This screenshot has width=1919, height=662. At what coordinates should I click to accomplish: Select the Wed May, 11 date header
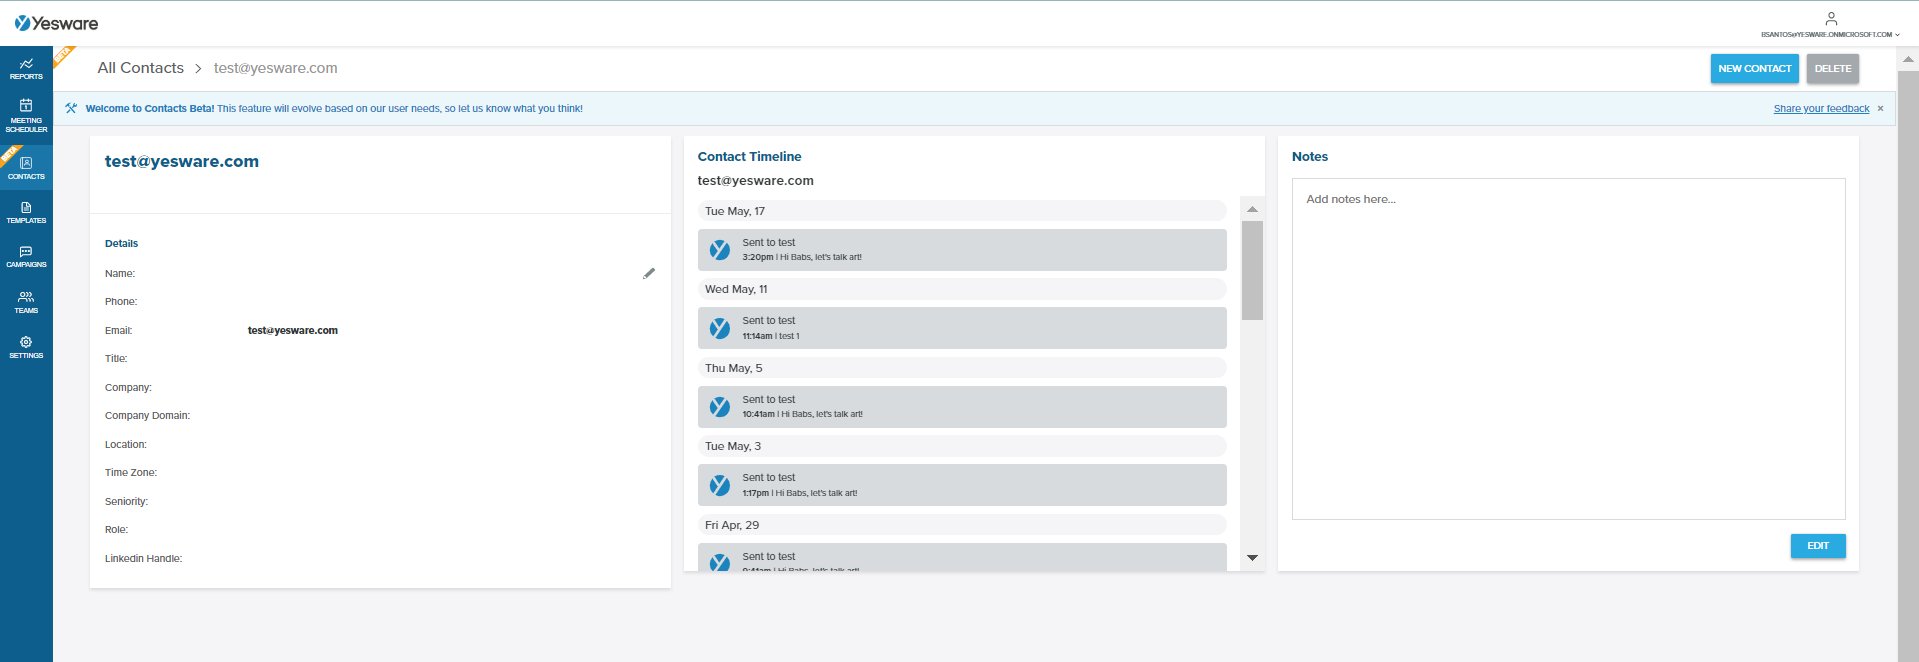[962, 289]
